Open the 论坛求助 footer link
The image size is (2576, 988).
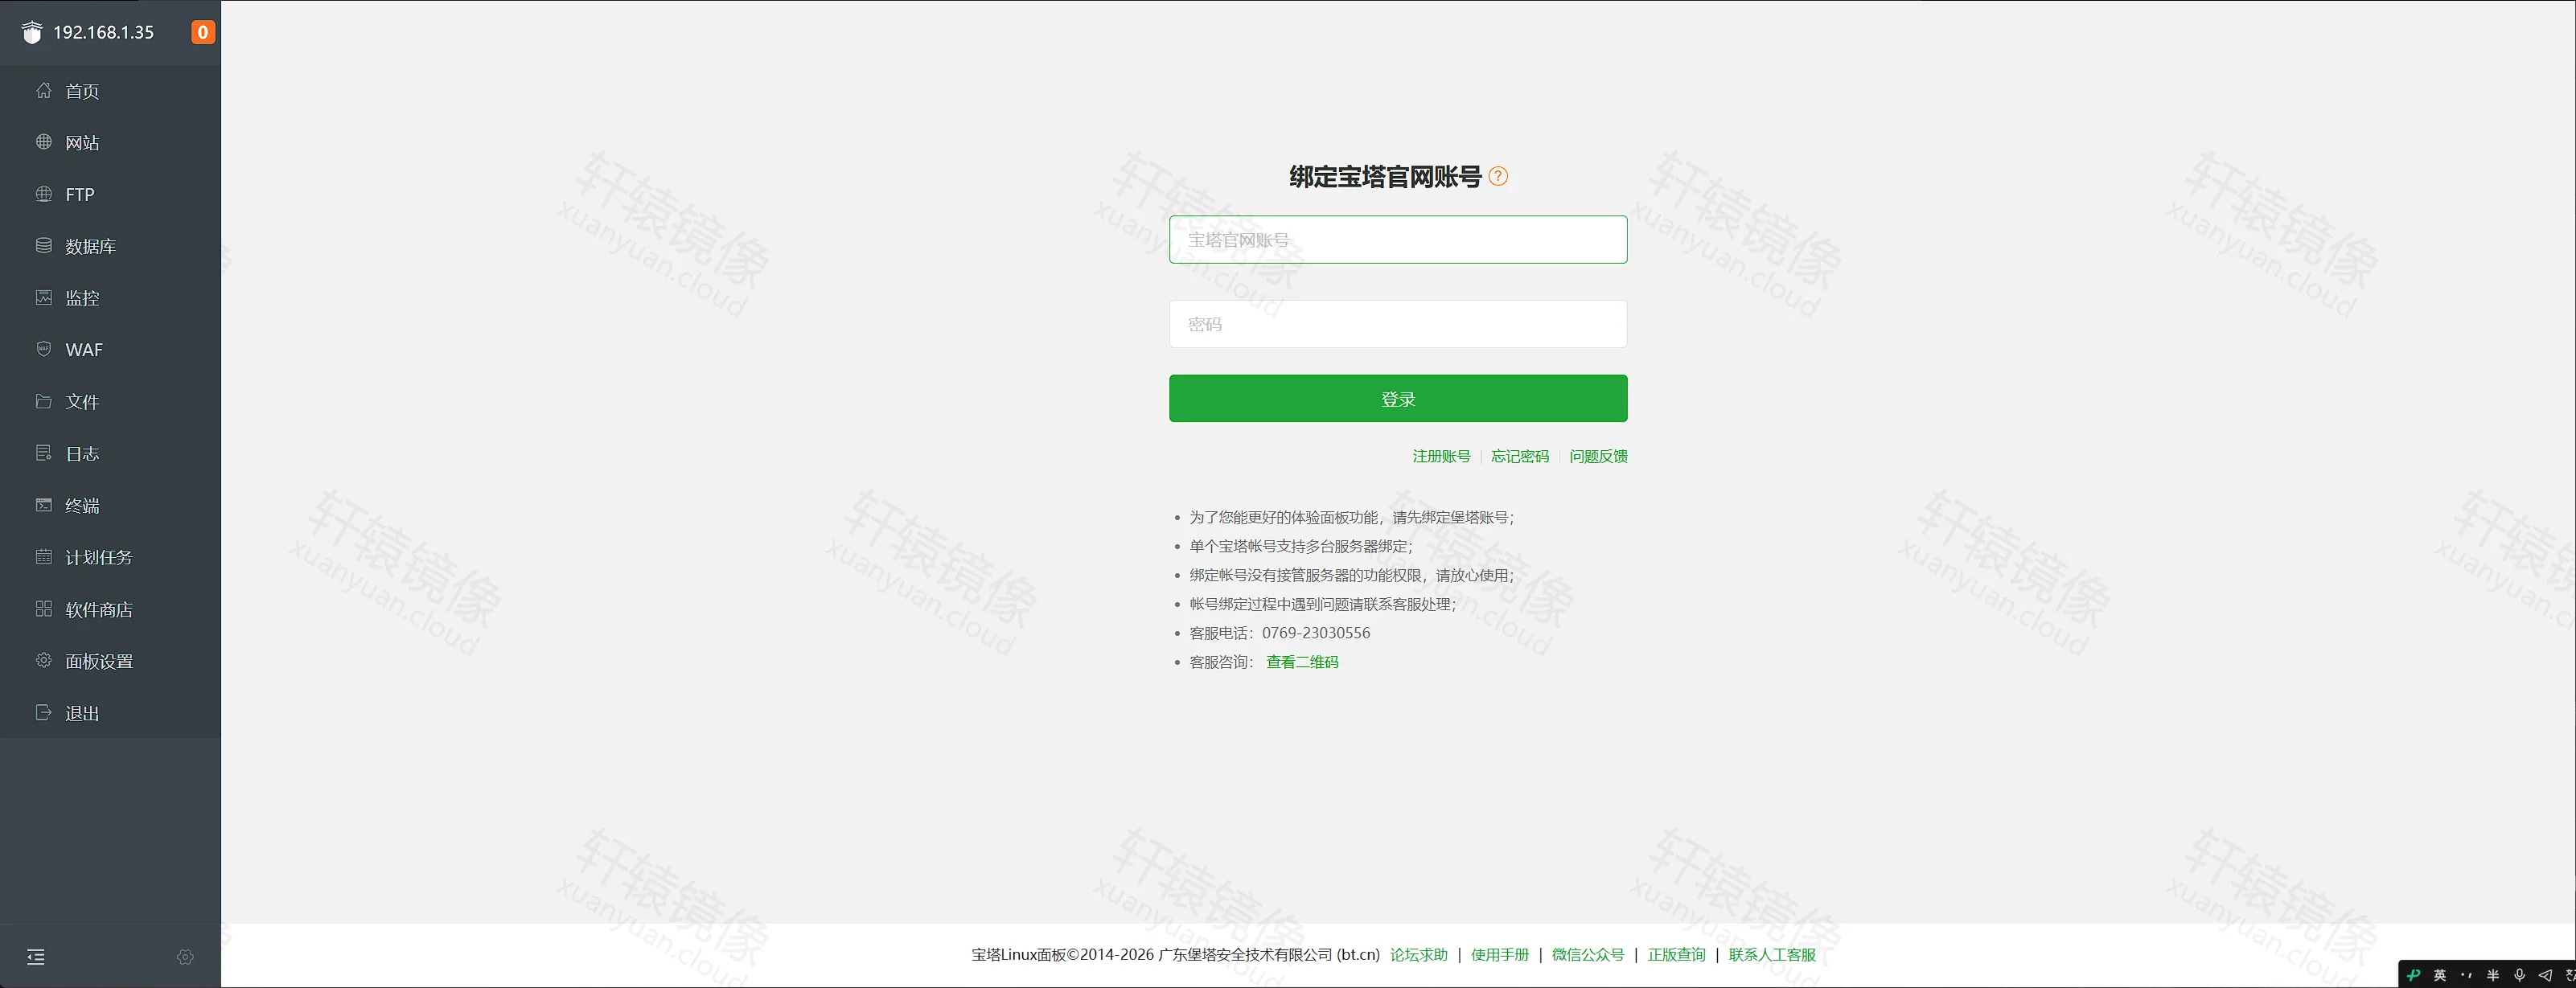(1419, 955)
